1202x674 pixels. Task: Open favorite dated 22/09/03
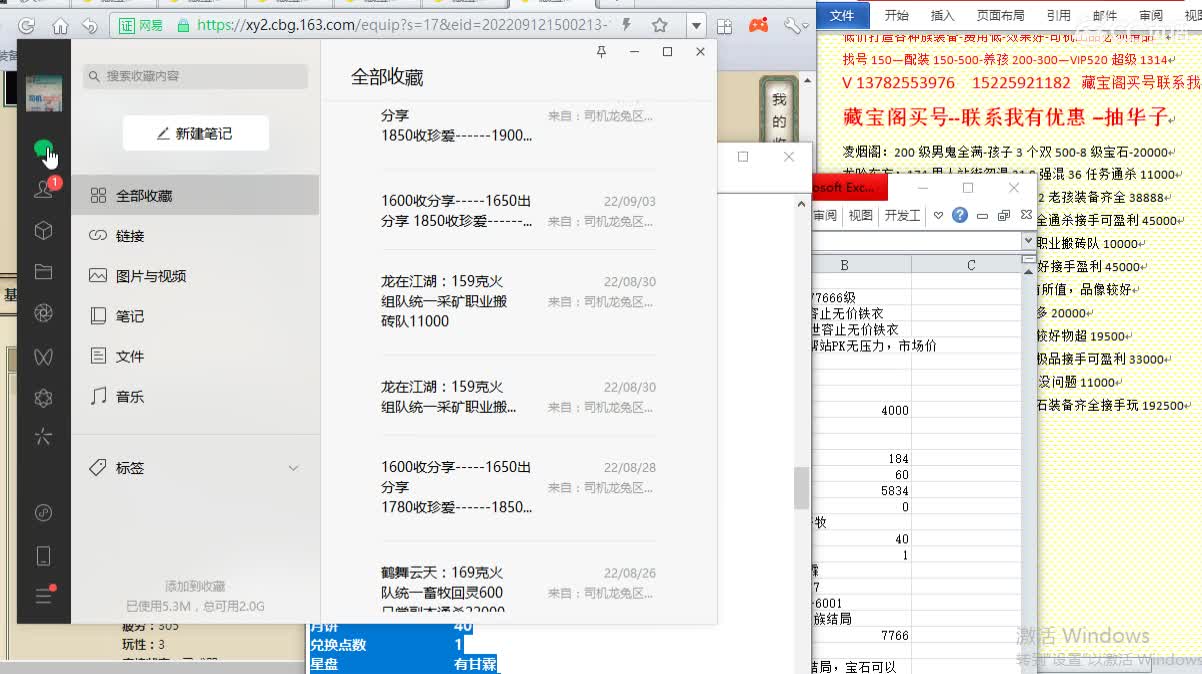point(518,211)
